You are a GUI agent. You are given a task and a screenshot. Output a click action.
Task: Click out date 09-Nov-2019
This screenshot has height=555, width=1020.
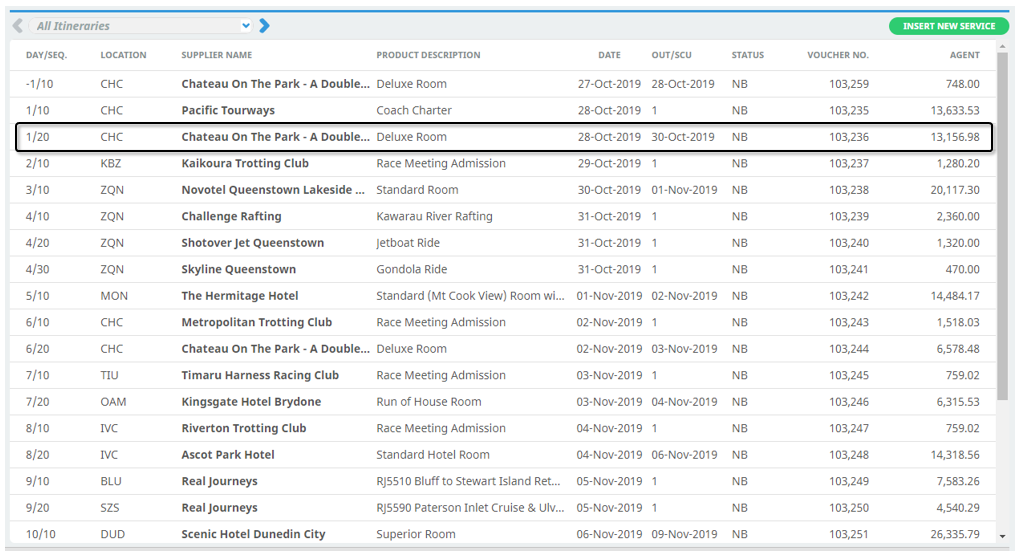pos(684,534)
